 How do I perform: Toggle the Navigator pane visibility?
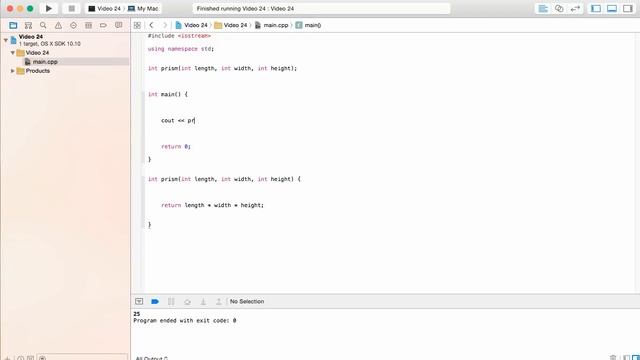click(x=596, y=9)
